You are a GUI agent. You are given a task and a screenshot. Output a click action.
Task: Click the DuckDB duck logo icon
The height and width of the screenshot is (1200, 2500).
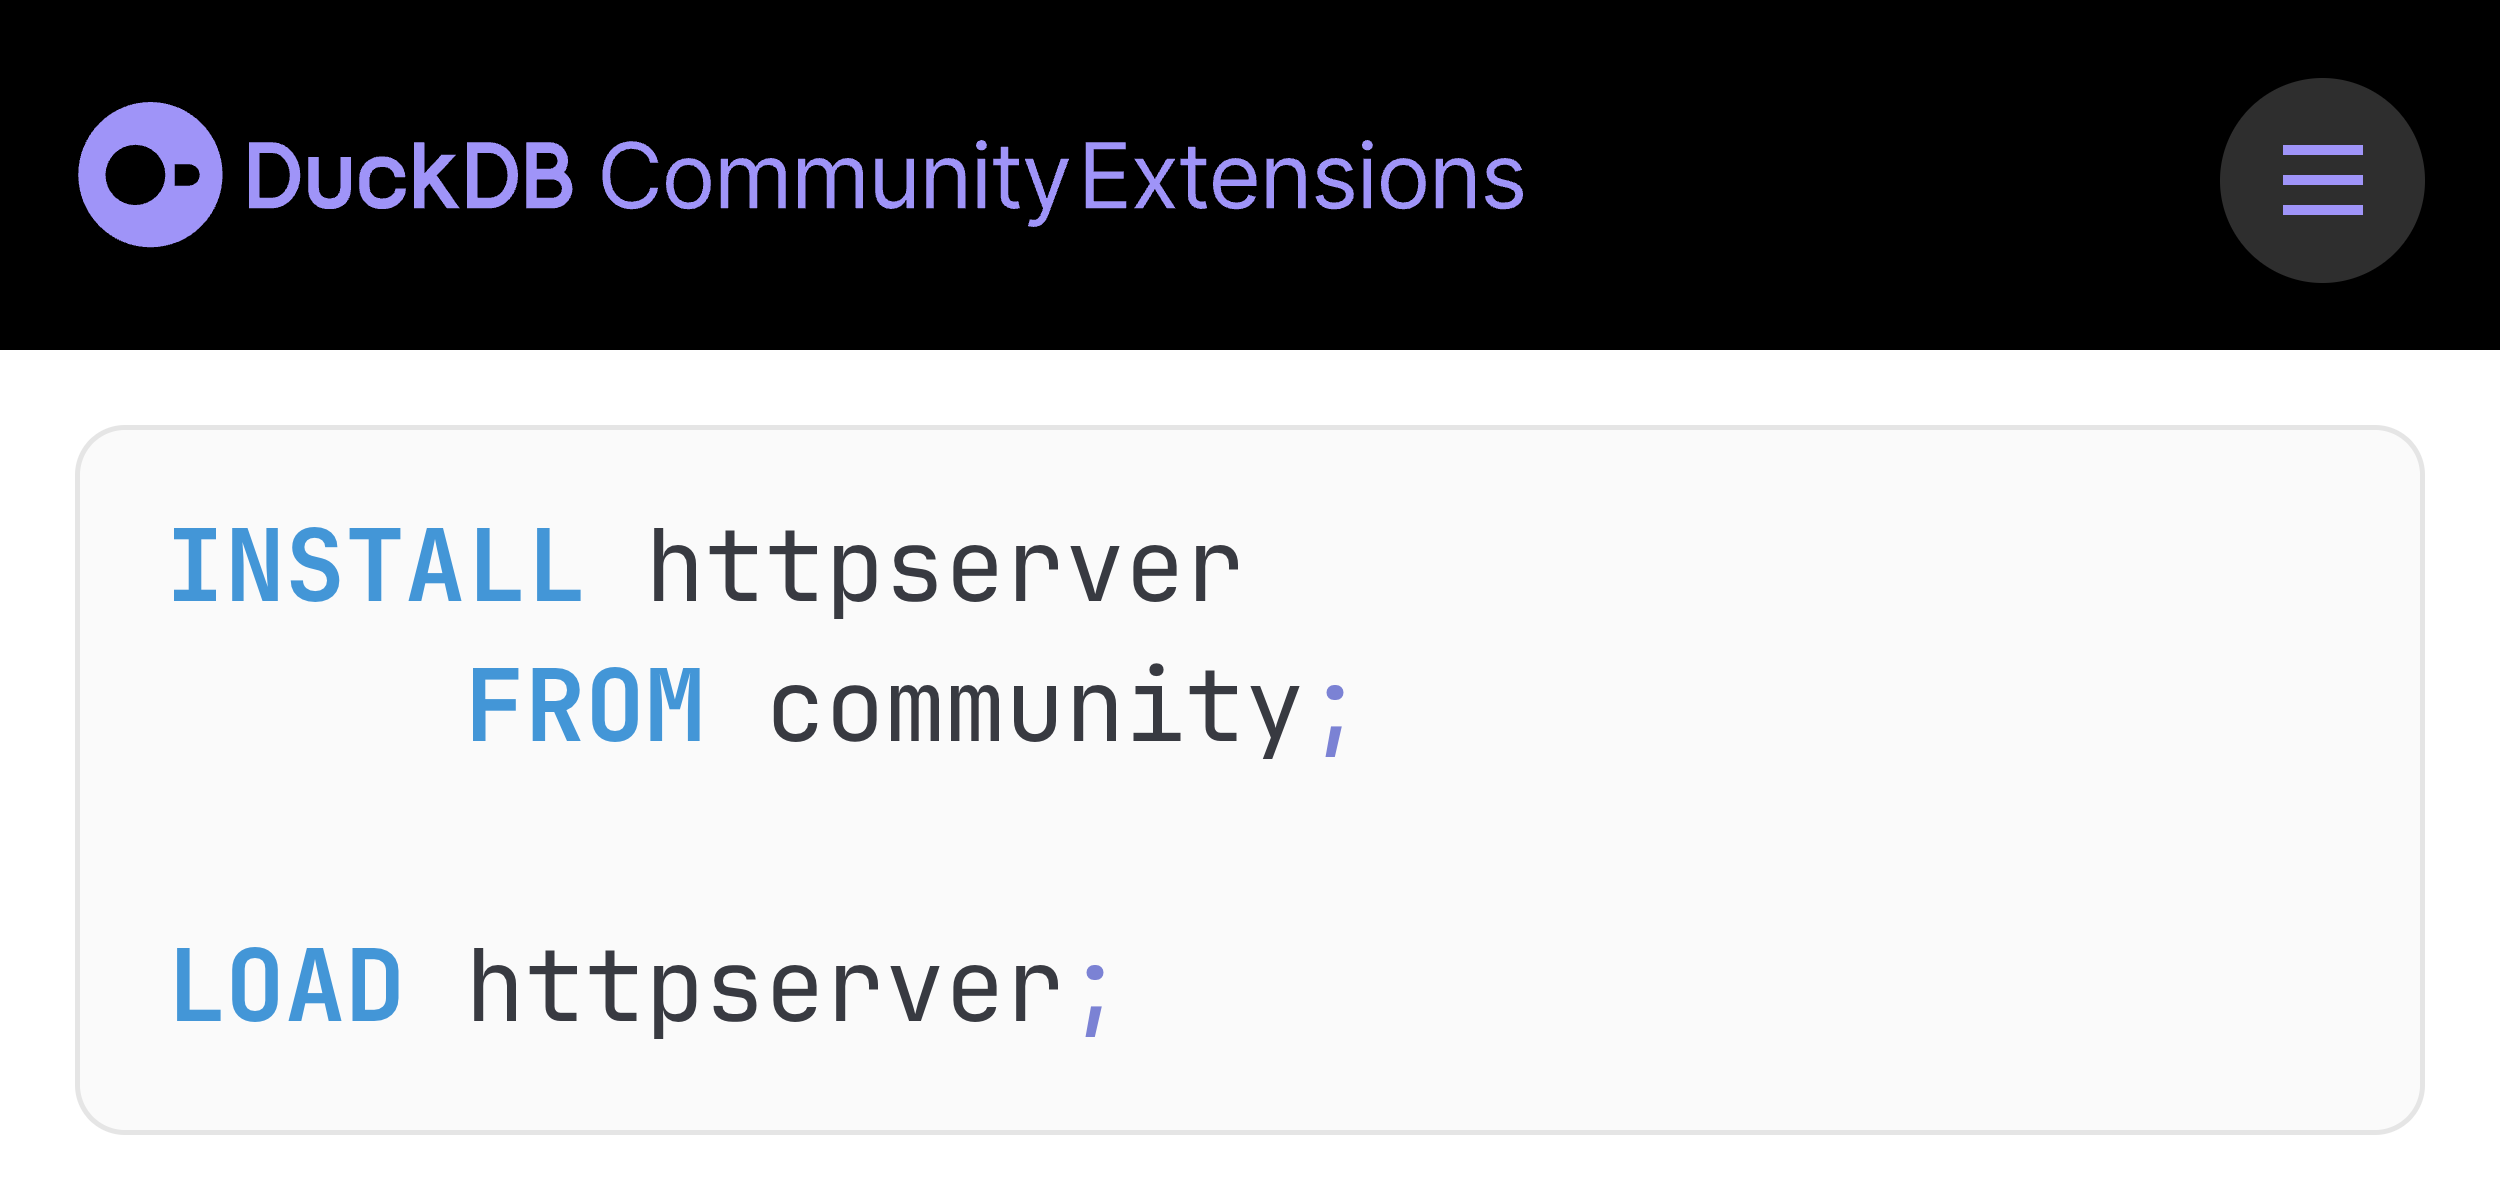coord(150,174)
